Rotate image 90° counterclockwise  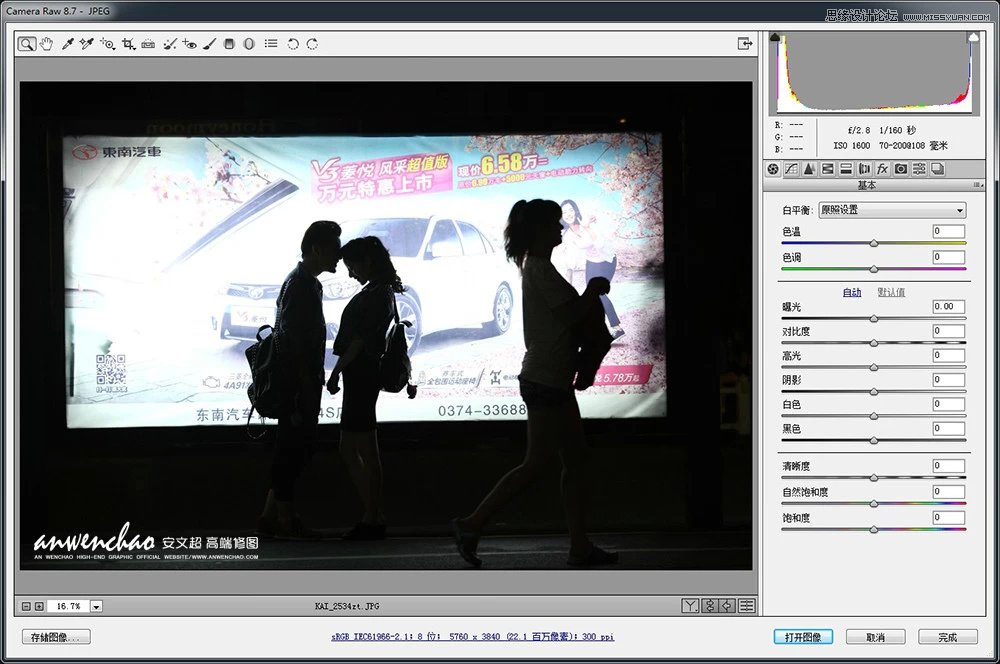293,44
